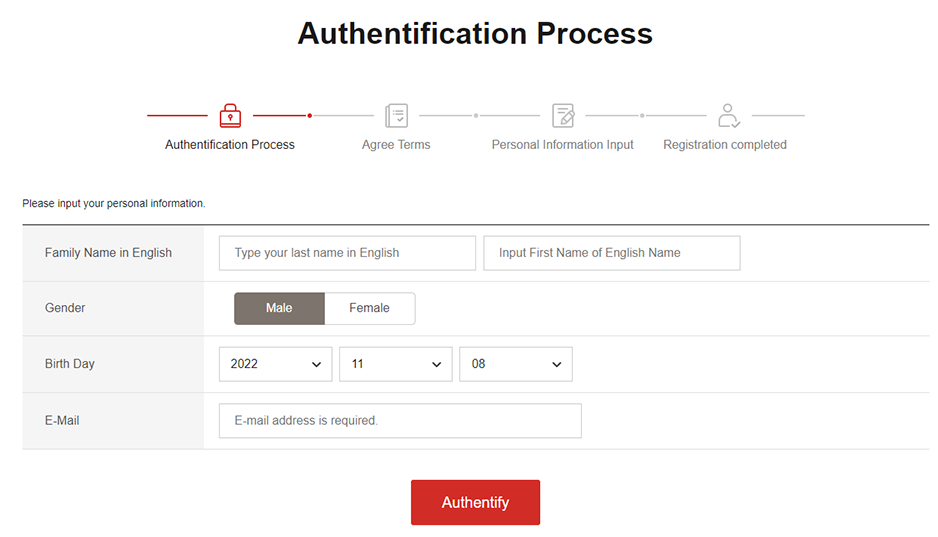
Task: Click the Authentification Process step label
Action: point(230,145)
